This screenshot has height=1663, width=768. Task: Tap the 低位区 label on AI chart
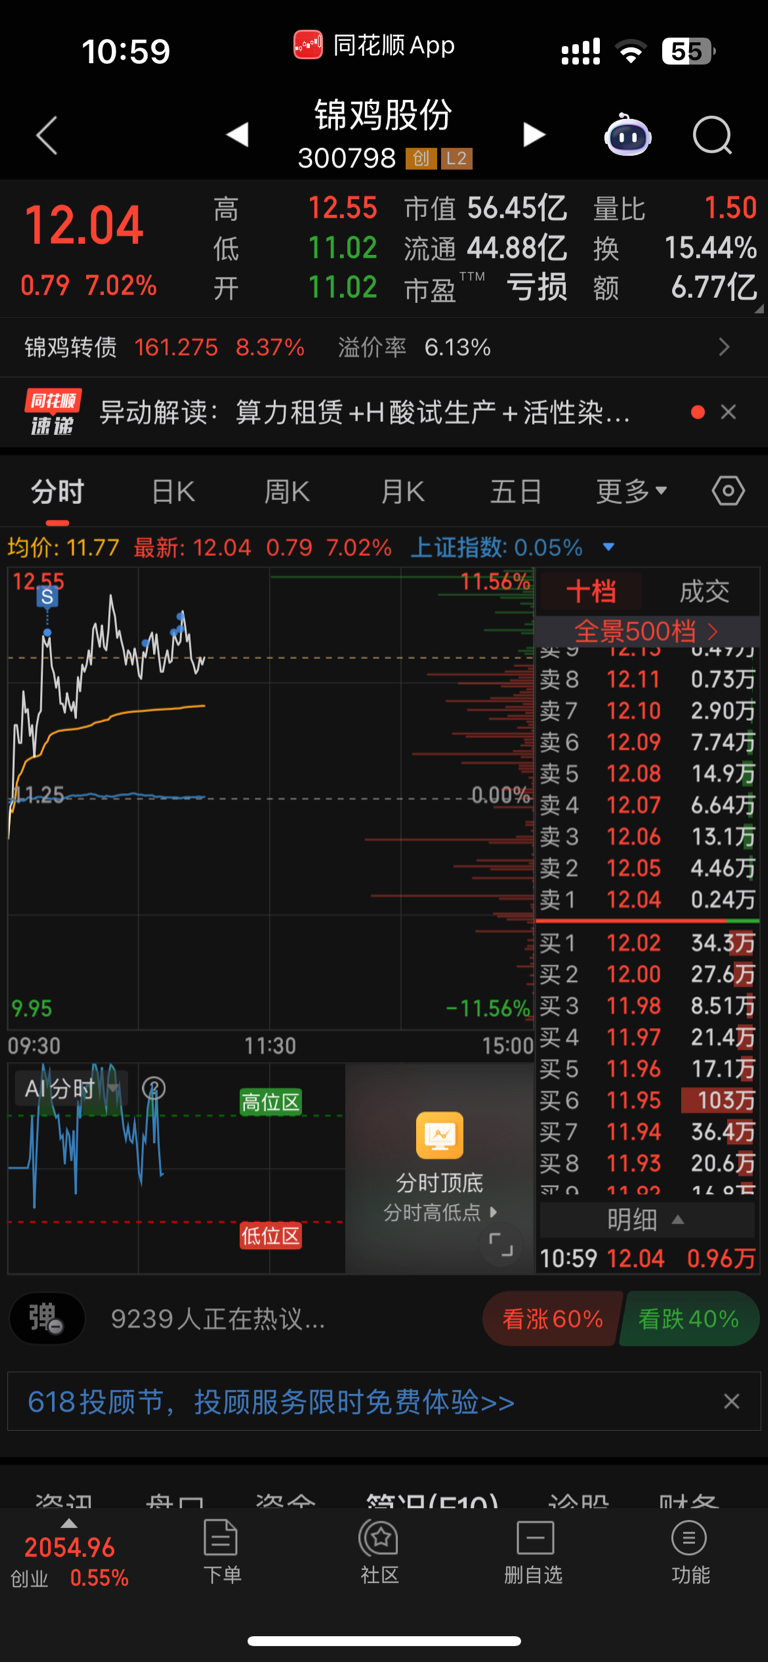pyautogui.click(x=270, y=1236)
